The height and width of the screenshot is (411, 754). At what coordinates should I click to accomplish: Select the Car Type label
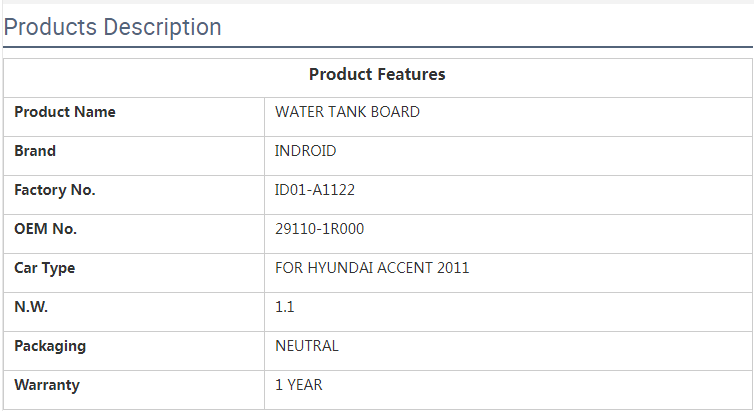pyautogui.click(x=45, y=268)
